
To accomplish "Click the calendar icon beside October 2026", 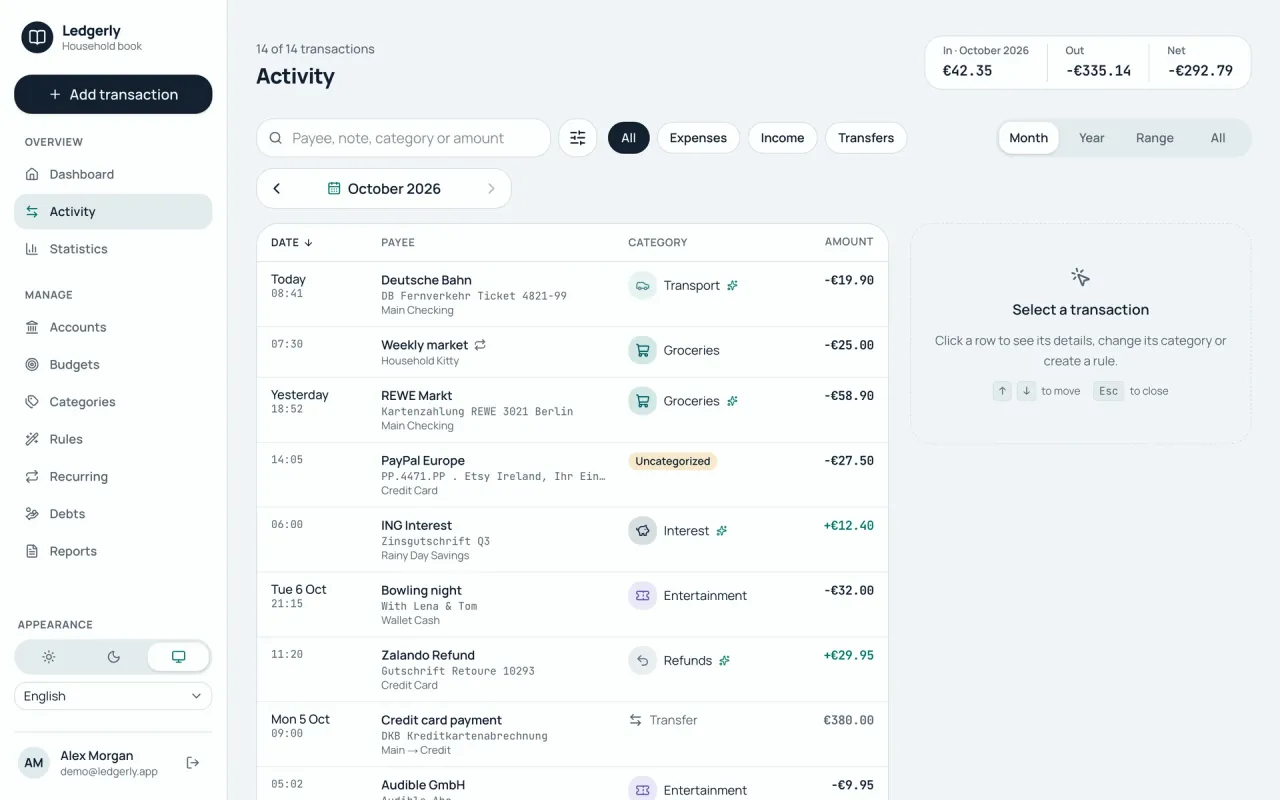I will click(334, 188).
